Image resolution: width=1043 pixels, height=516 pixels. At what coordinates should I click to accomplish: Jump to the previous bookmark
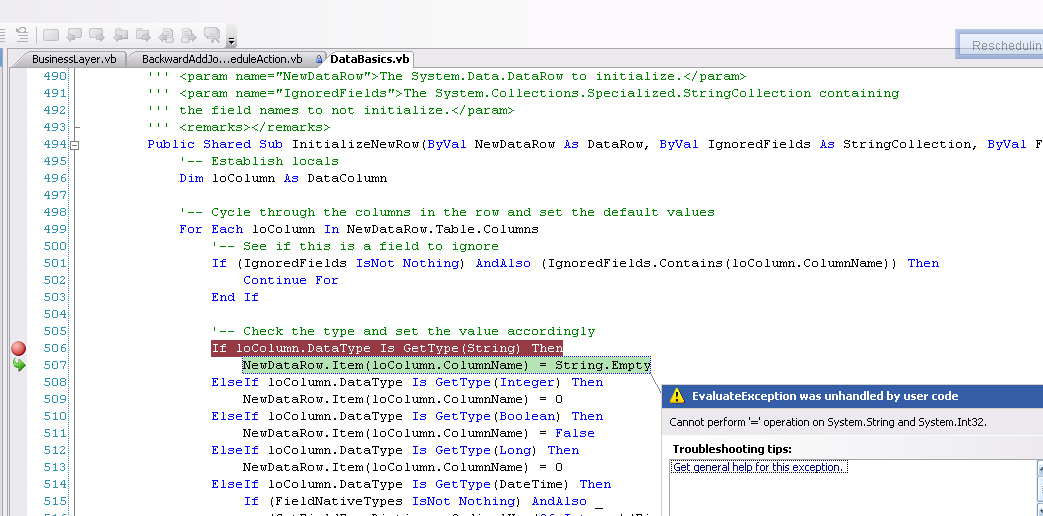[75, 35]
